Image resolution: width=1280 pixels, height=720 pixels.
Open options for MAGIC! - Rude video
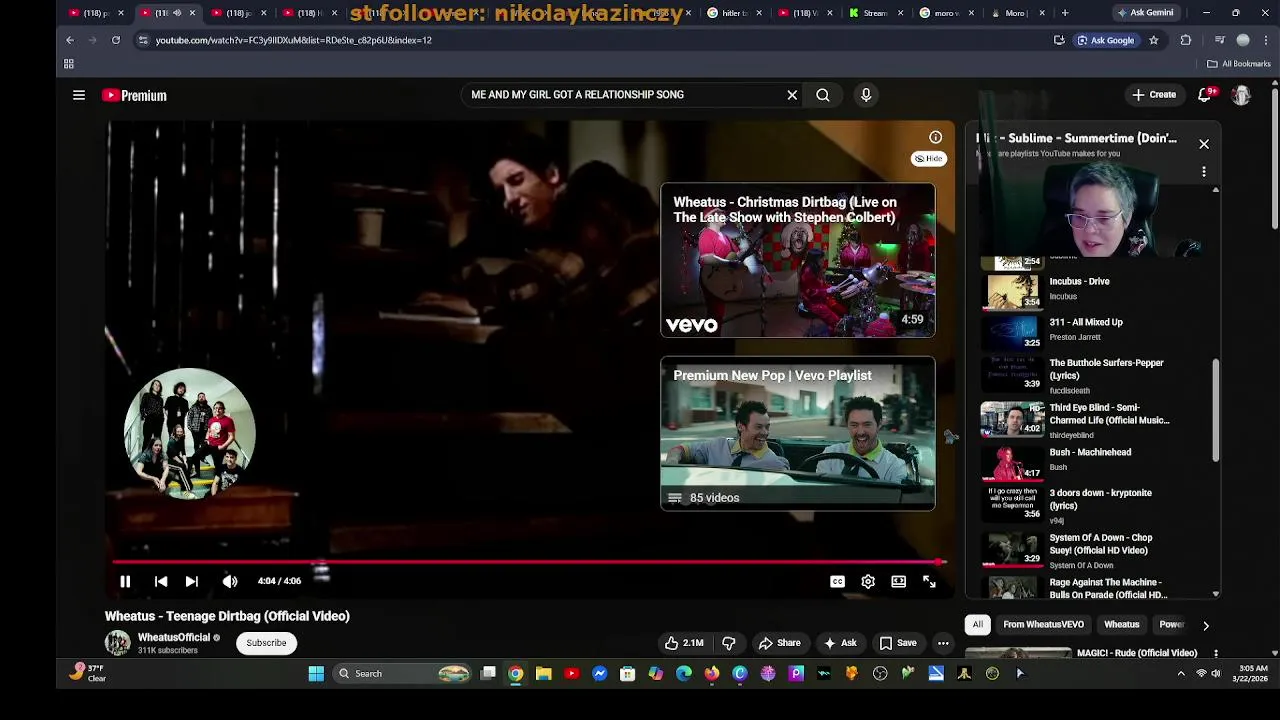[1216, 653]
